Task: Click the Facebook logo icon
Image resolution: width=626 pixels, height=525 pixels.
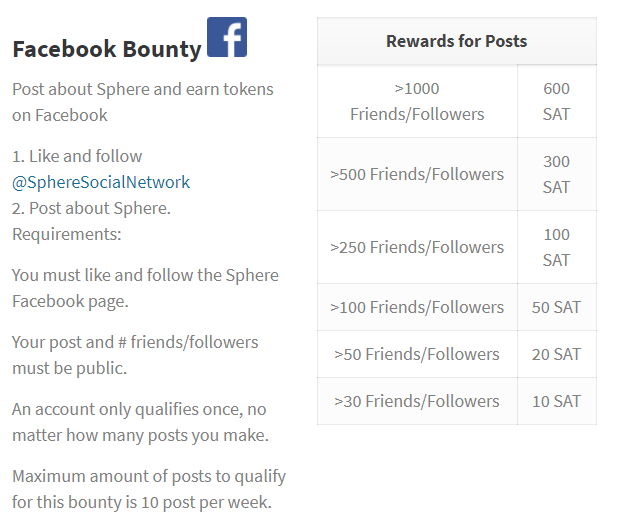Action: point(227,37)
